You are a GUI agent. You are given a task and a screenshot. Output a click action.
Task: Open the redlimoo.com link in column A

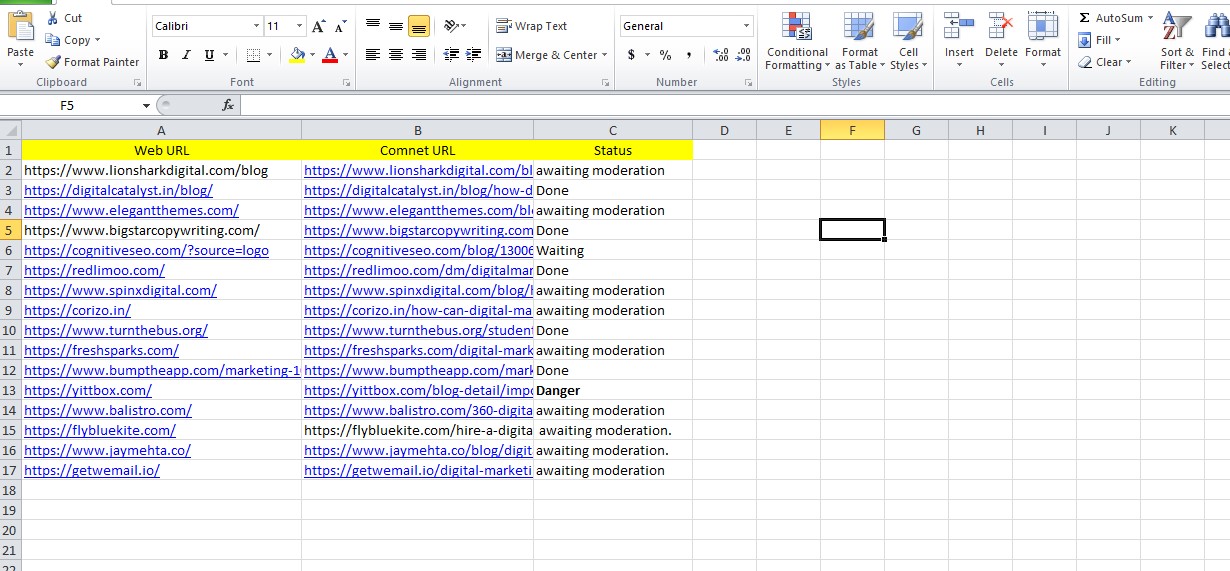click(x=94, y=270)
